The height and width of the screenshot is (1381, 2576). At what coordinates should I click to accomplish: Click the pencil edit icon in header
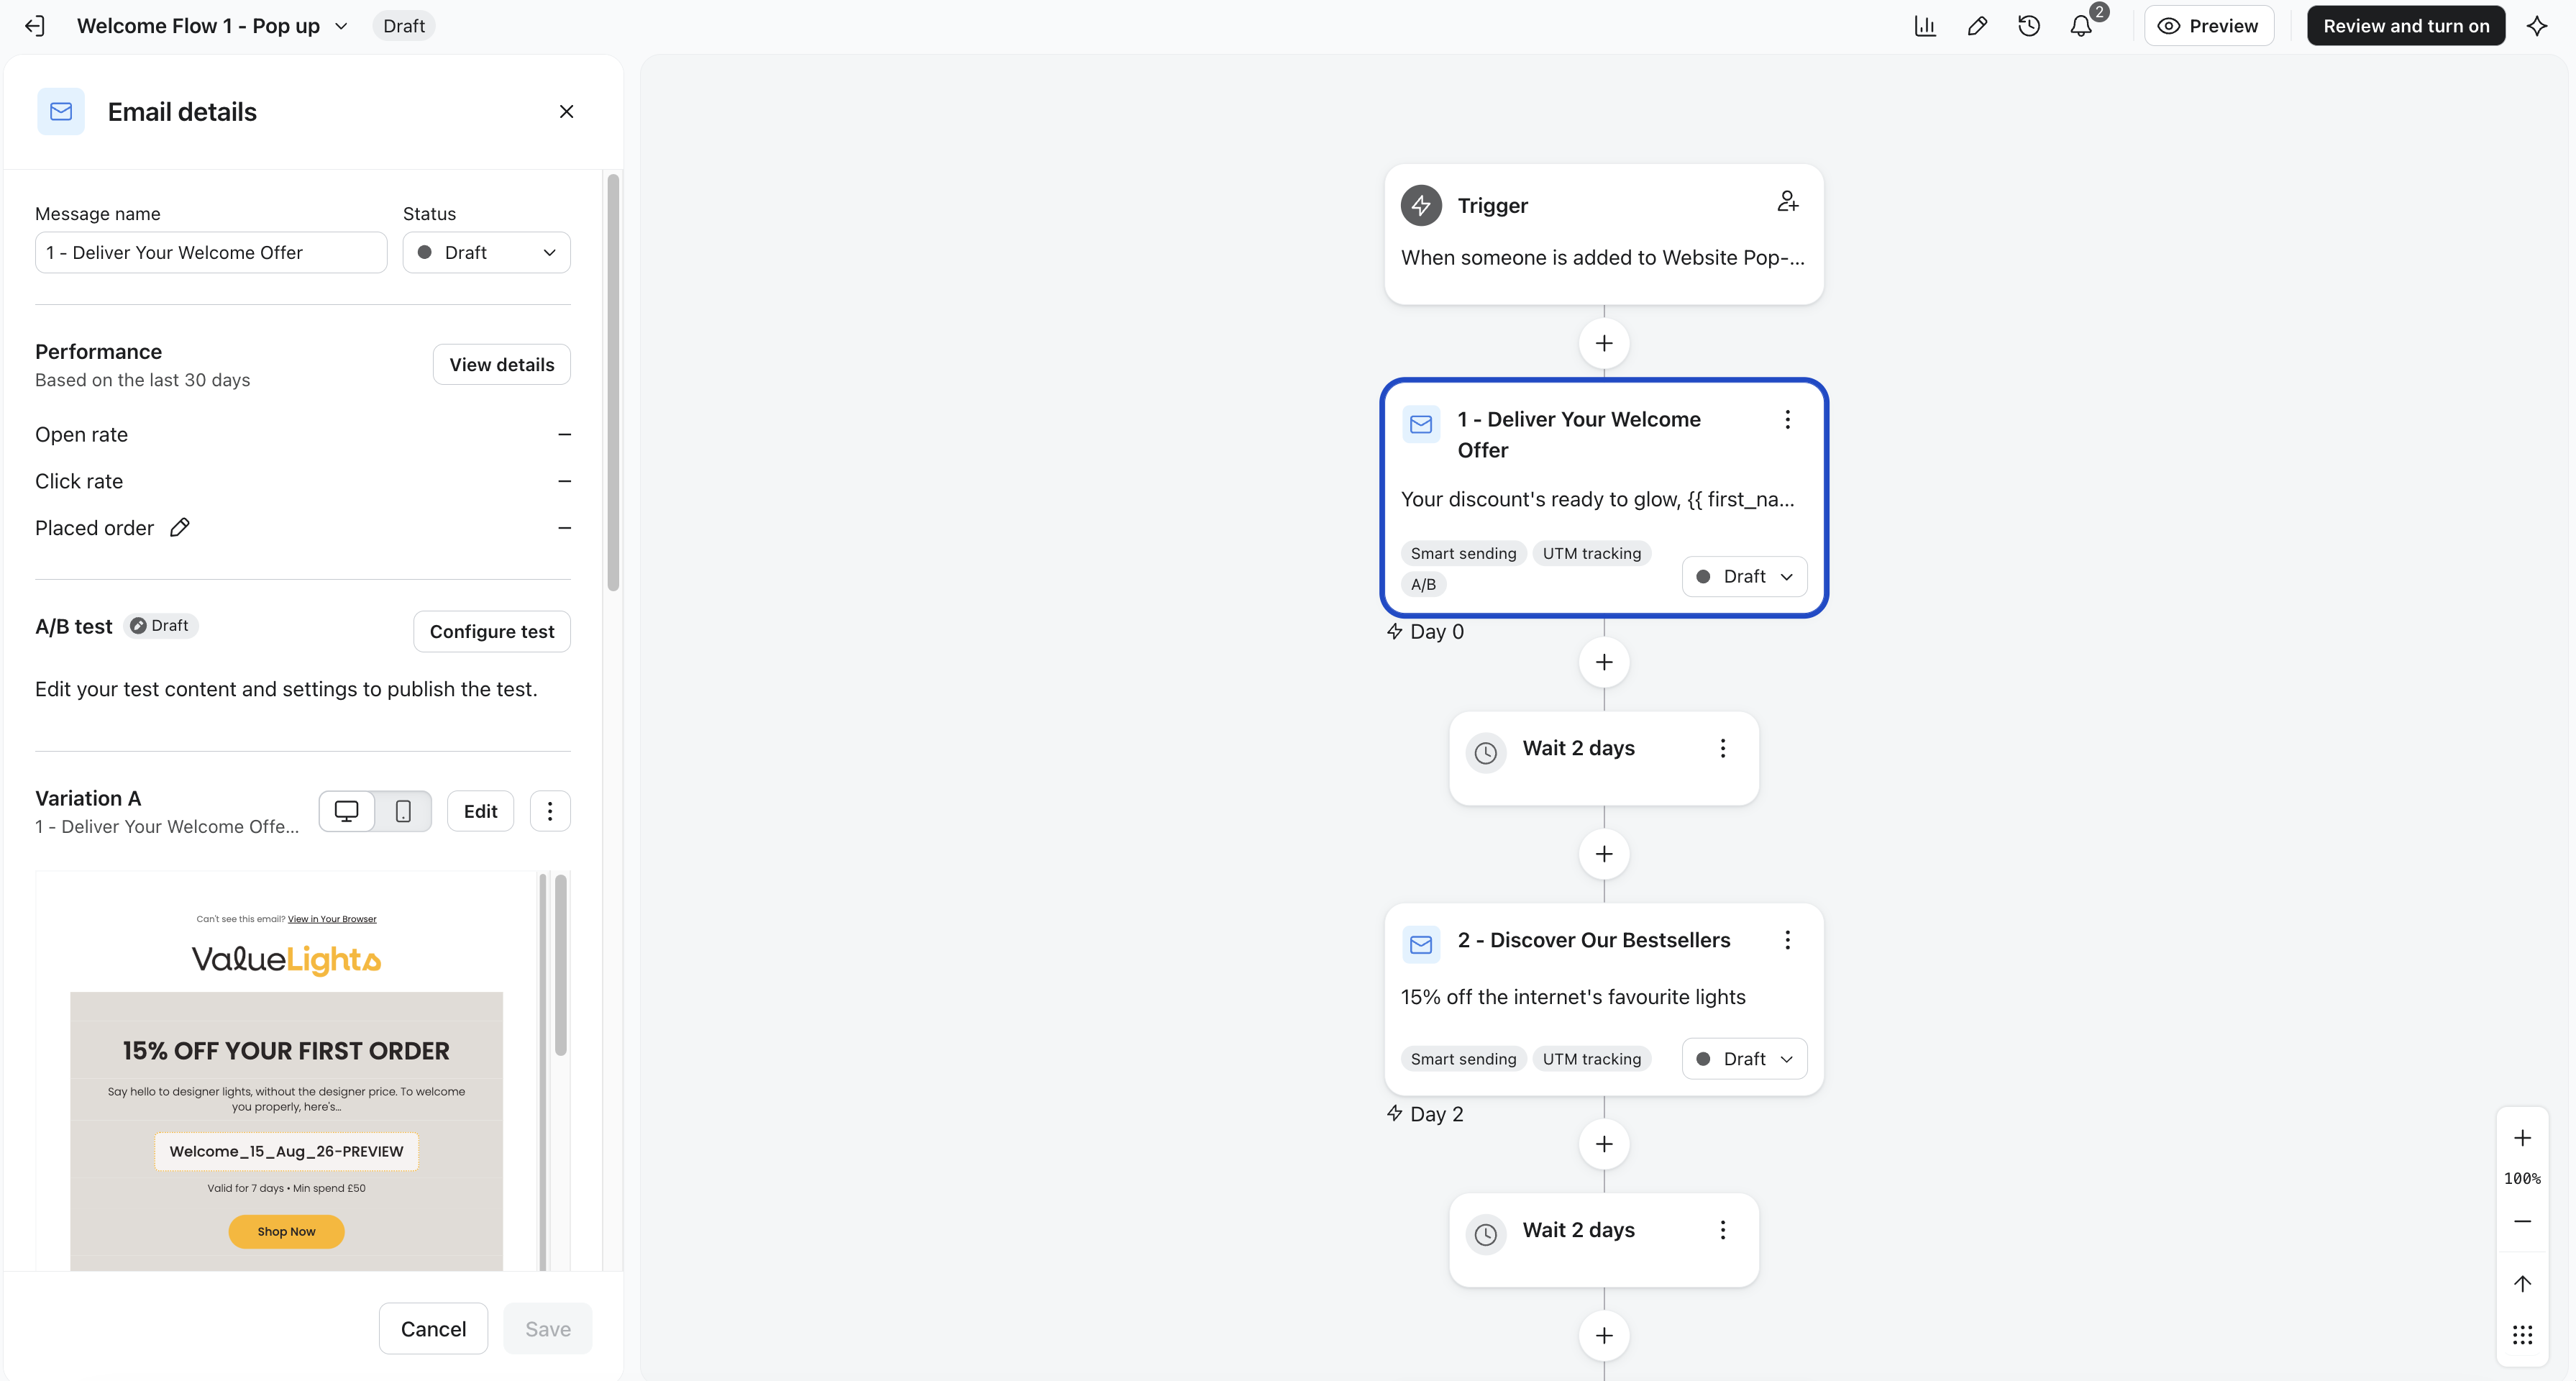click(1977, 26)
